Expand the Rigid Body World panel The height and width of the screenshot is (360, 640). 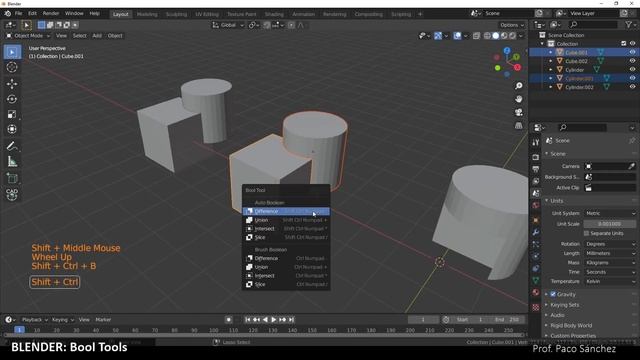(571, 325)
